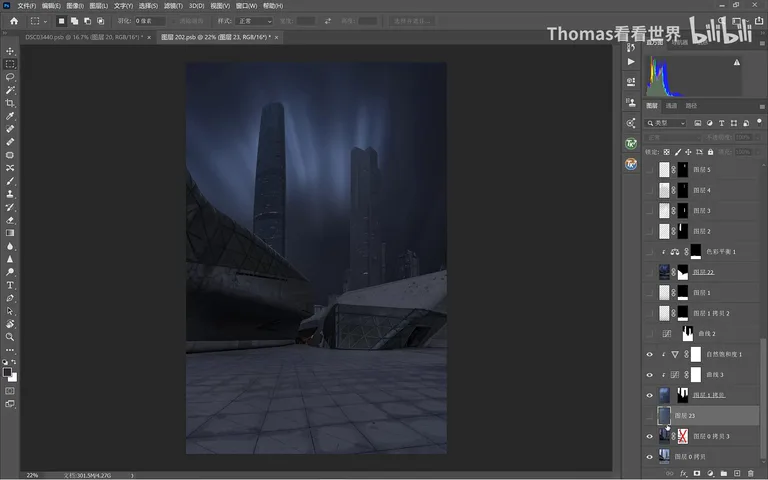The width and height of the screenshot is (768, 480).
Task: Show the 图层 22 layer
Action: tap(649, 272)
